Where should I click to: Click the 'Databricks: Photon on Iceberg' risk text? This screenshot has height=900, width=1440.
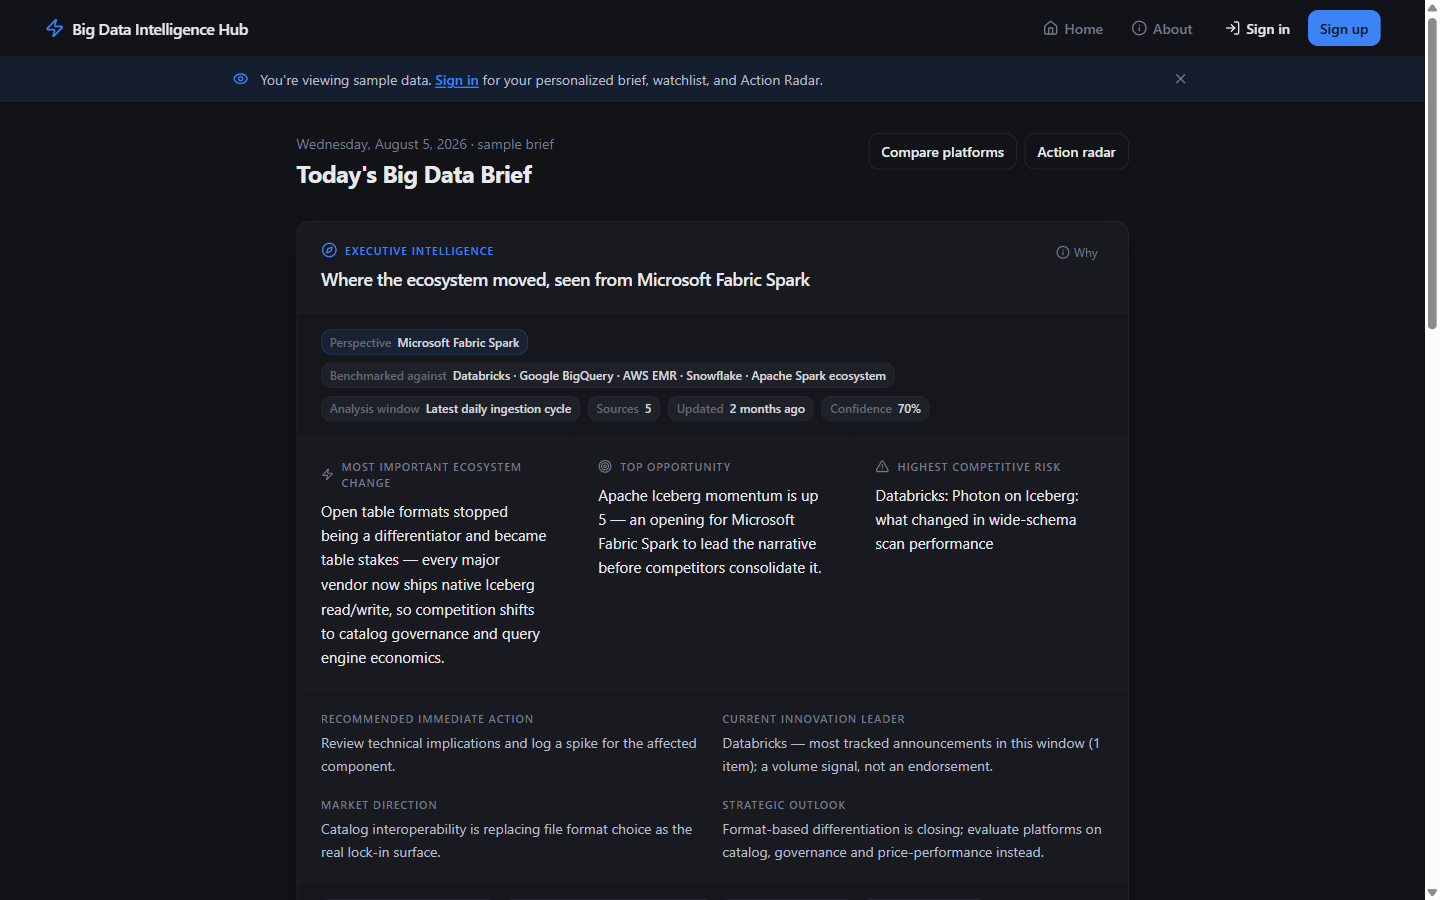point(977,520)
